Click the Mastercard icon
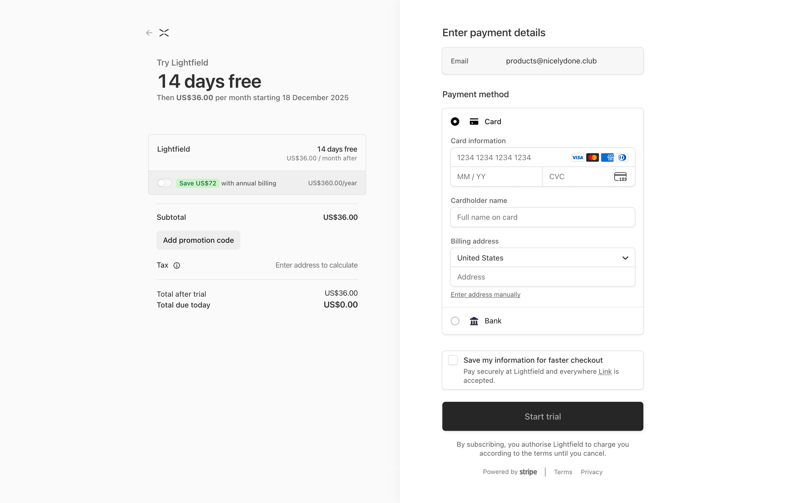This screenshot has height=503, width=800. [592, 158]
